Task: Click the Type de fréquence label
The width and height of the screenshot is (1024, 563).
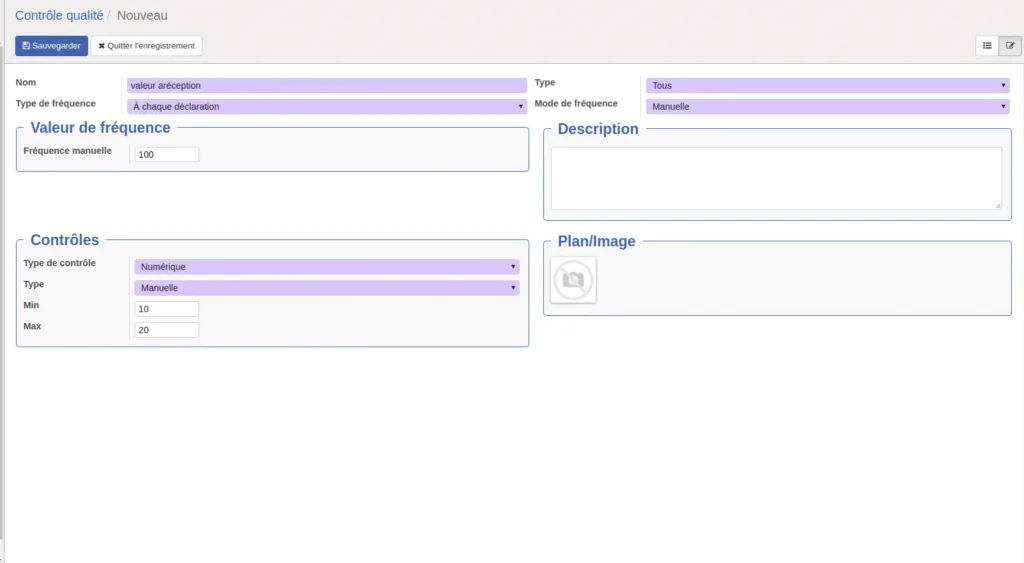Action: tap(56, 104)
